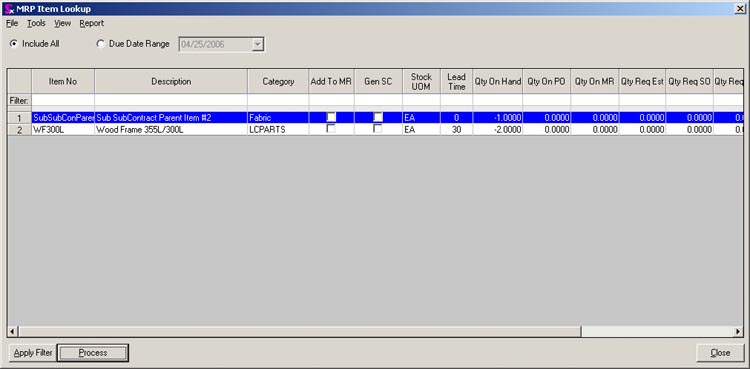Click the Category column header
Screen dimensions: 750x369
278,82
